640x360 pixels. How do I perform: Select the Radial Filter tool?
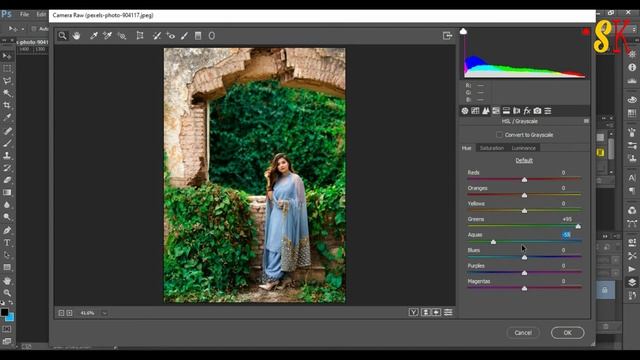[212, 36]
